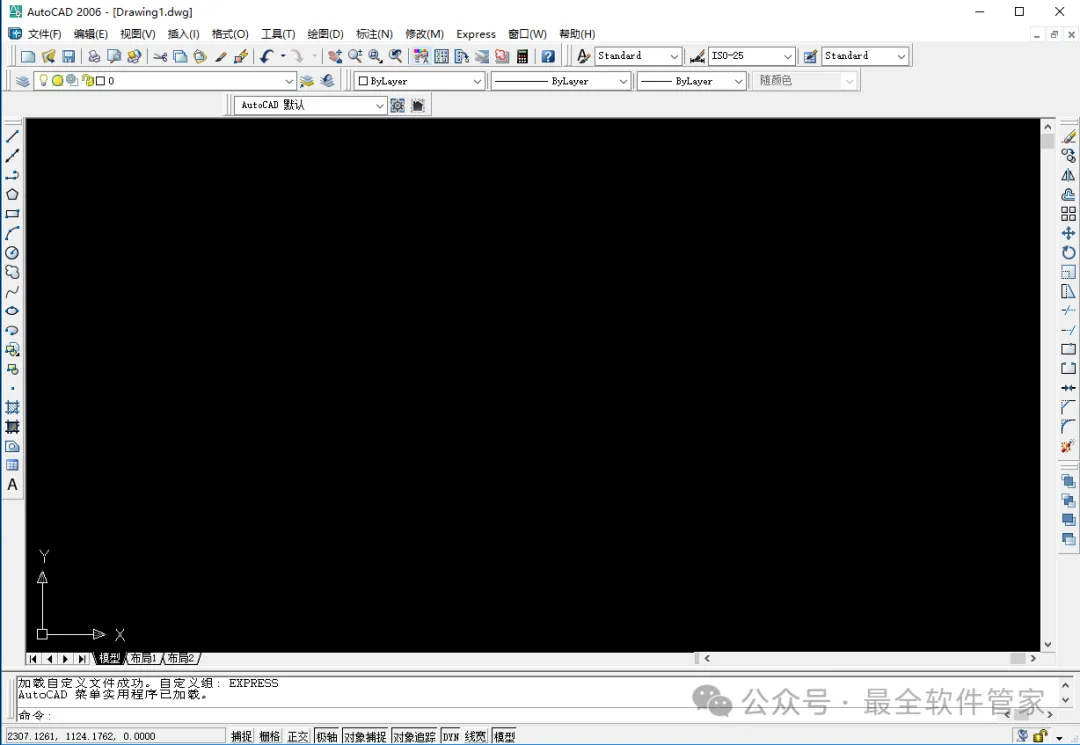Click the drawing vertical scrollbar down arrow
This screenshot has width=1080, height=745.
point(1048,644)
